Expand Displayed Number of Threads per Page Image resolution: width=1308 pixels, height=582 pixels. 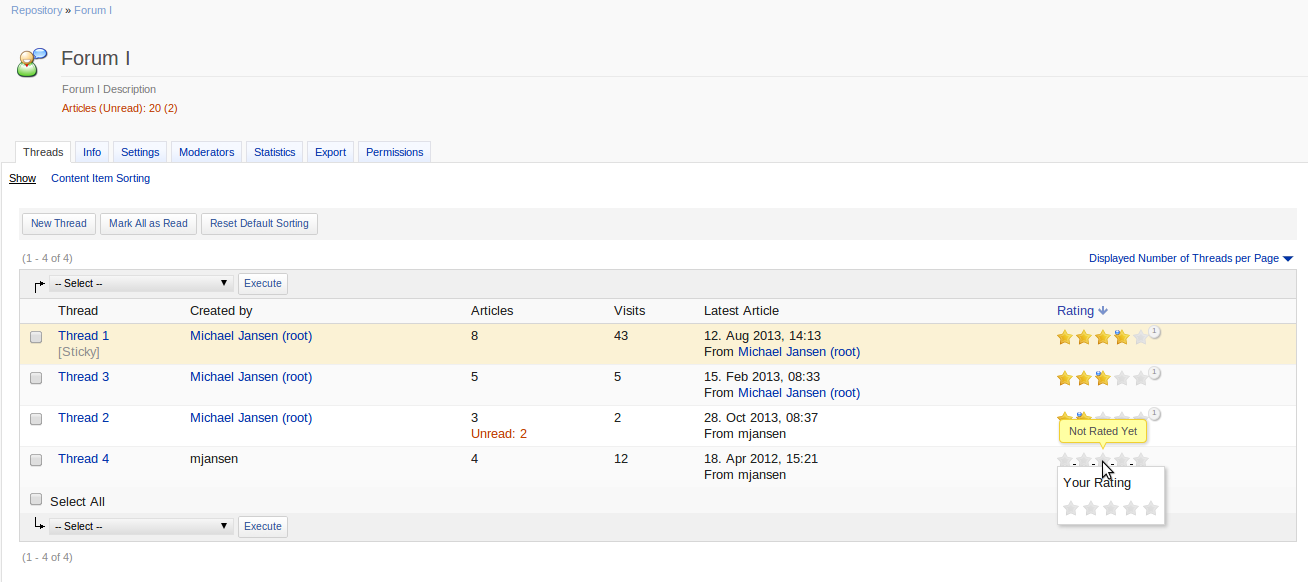(x=1190, y=258)
